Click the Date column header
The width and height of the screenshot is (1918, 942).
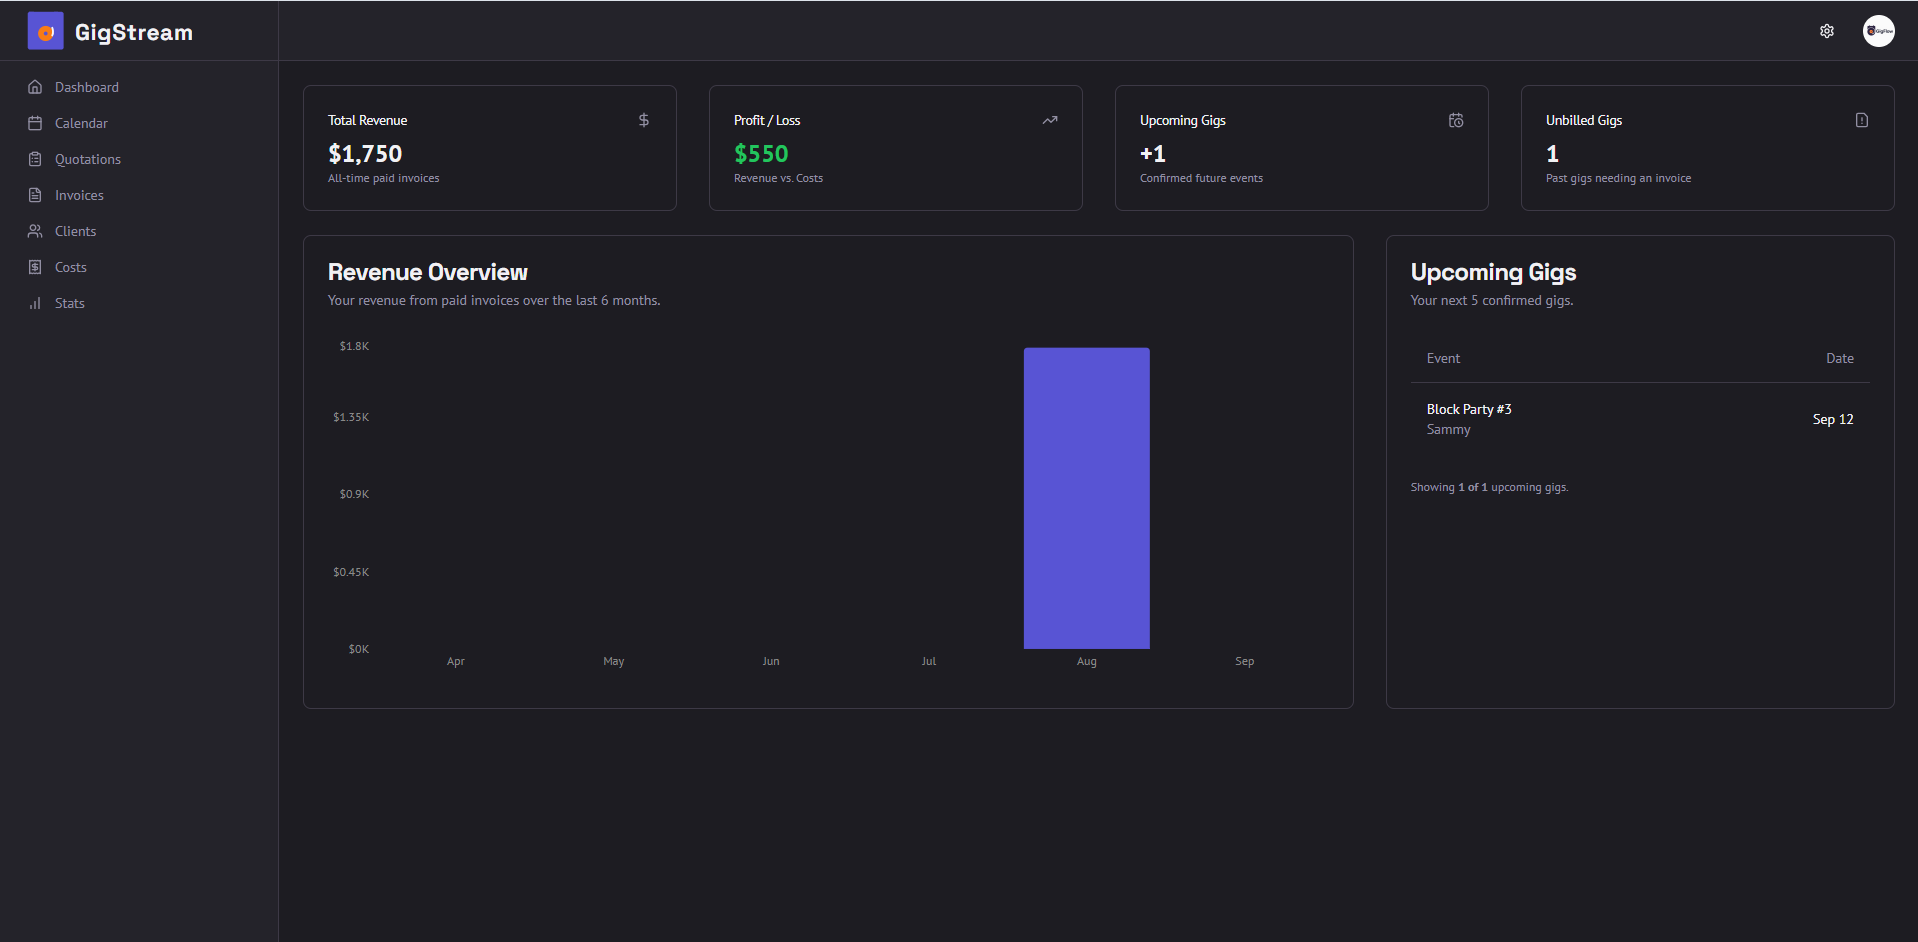1839,358
